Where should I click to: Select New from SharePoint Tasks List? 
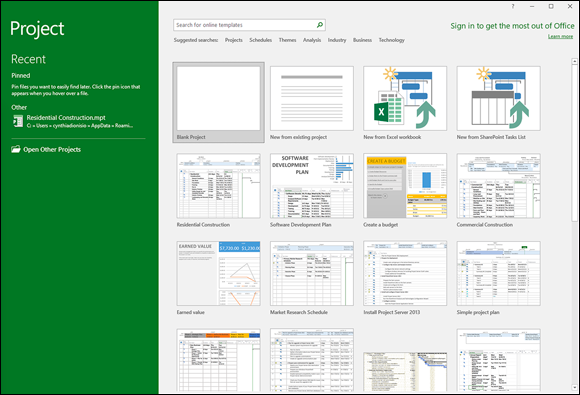tap(498, 102)
